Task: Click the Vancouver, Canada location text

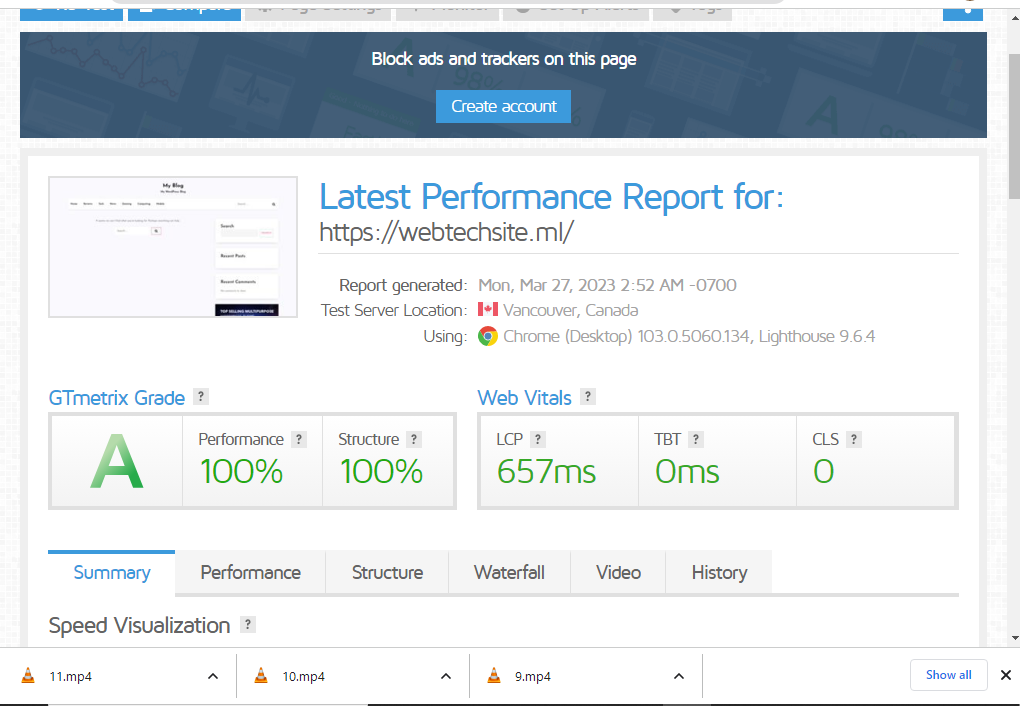Action: click(x=570, y=310)
